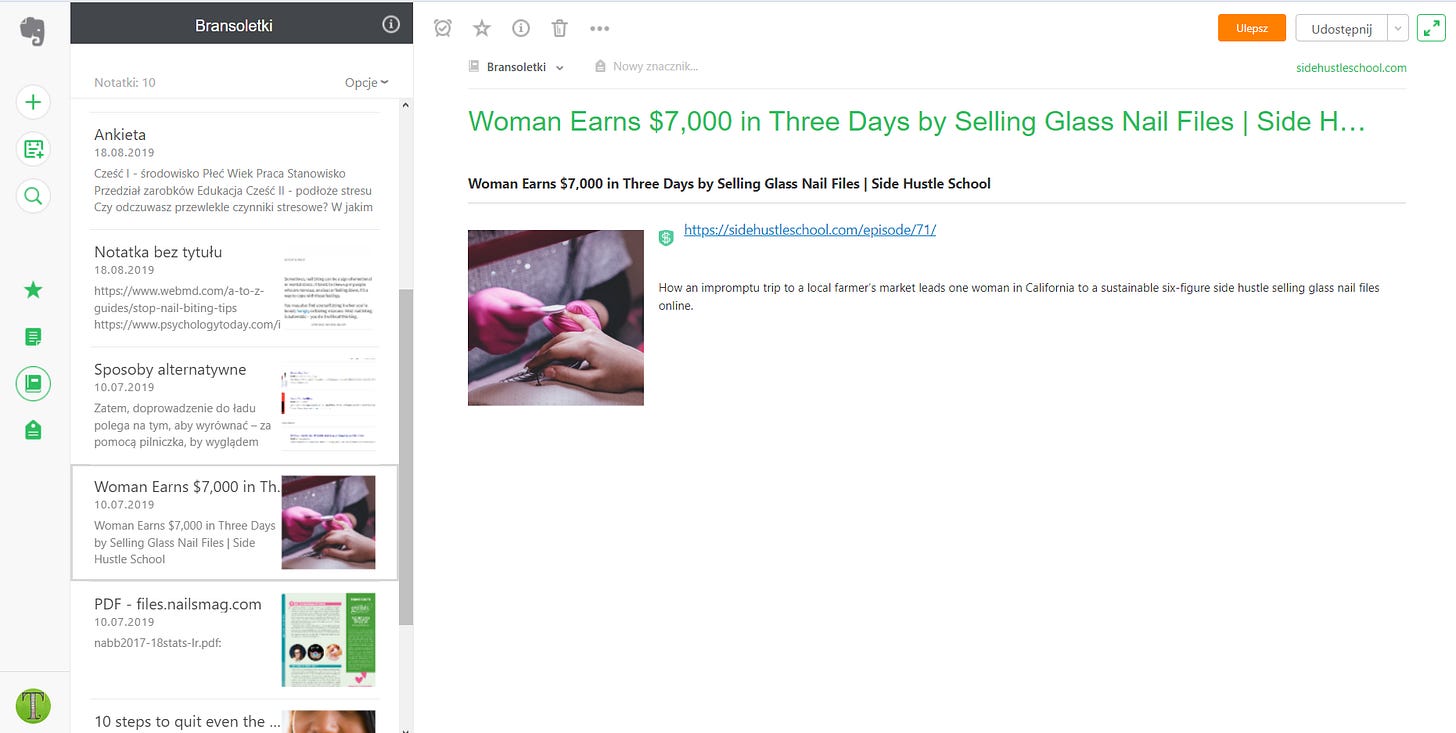Open Shortcuts star in sidebar
Viewport: 1456px width, 733px height.
click(x=33, y=290)
